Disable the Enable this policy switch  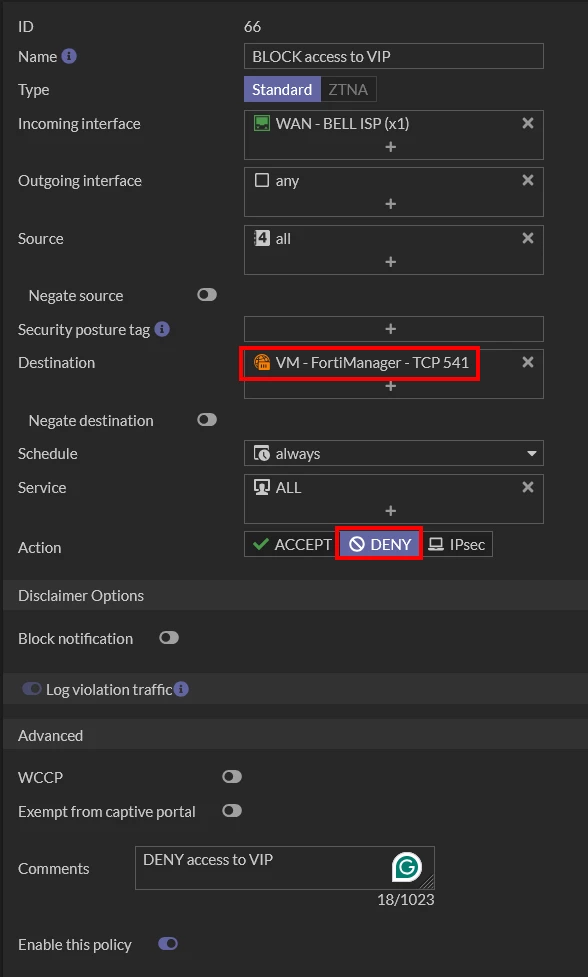pos(168,944)
